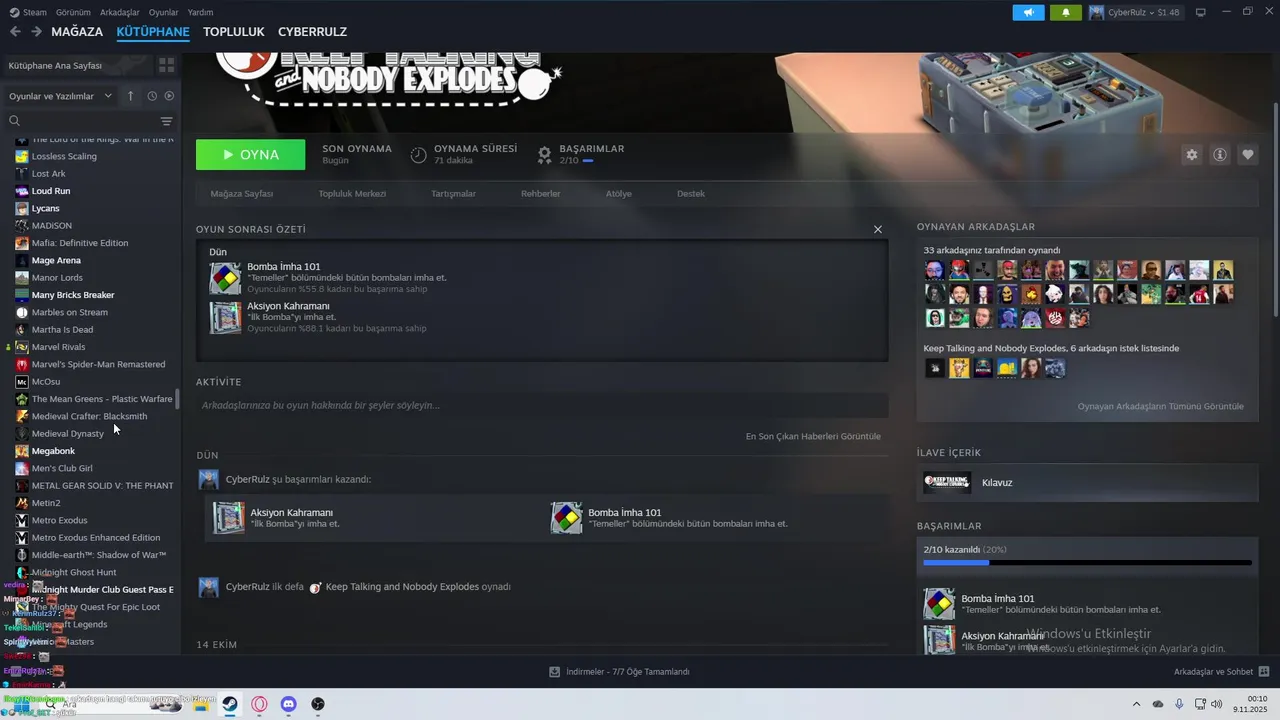The width and height of the screenshot is (1280, 720).
Task: Go to TOPLULUK tab
Action: pyautogui.click(x=233, y=32)
